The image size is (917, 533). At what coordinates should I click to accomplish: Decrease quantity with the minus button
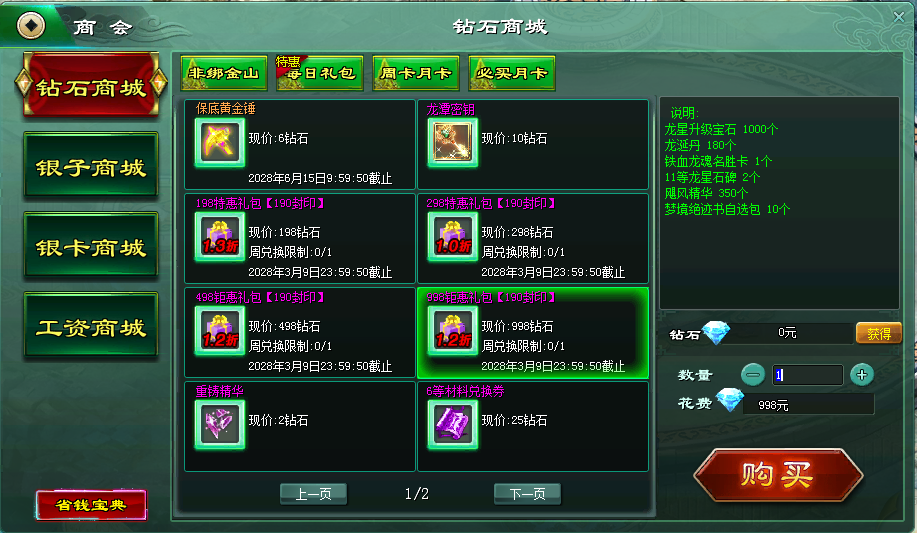pyautogui.click(x=753, y=375)
